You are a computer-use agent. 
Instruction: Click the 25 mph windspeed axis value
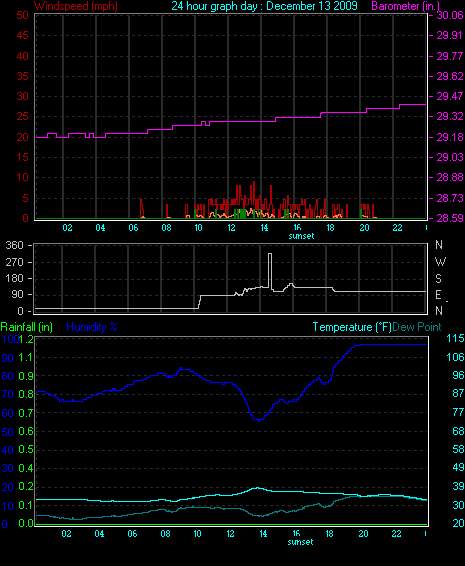coord(22,117)
